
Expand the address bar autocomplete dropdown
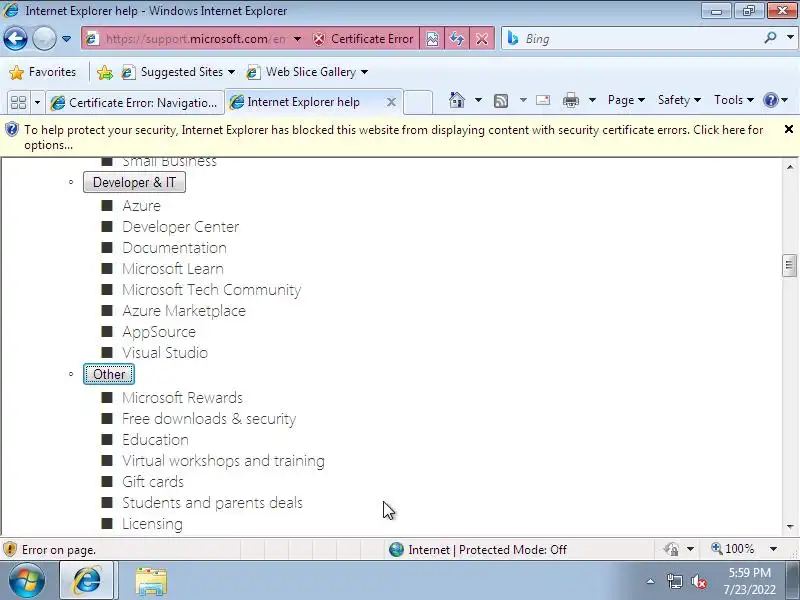(x=297, y=39)
